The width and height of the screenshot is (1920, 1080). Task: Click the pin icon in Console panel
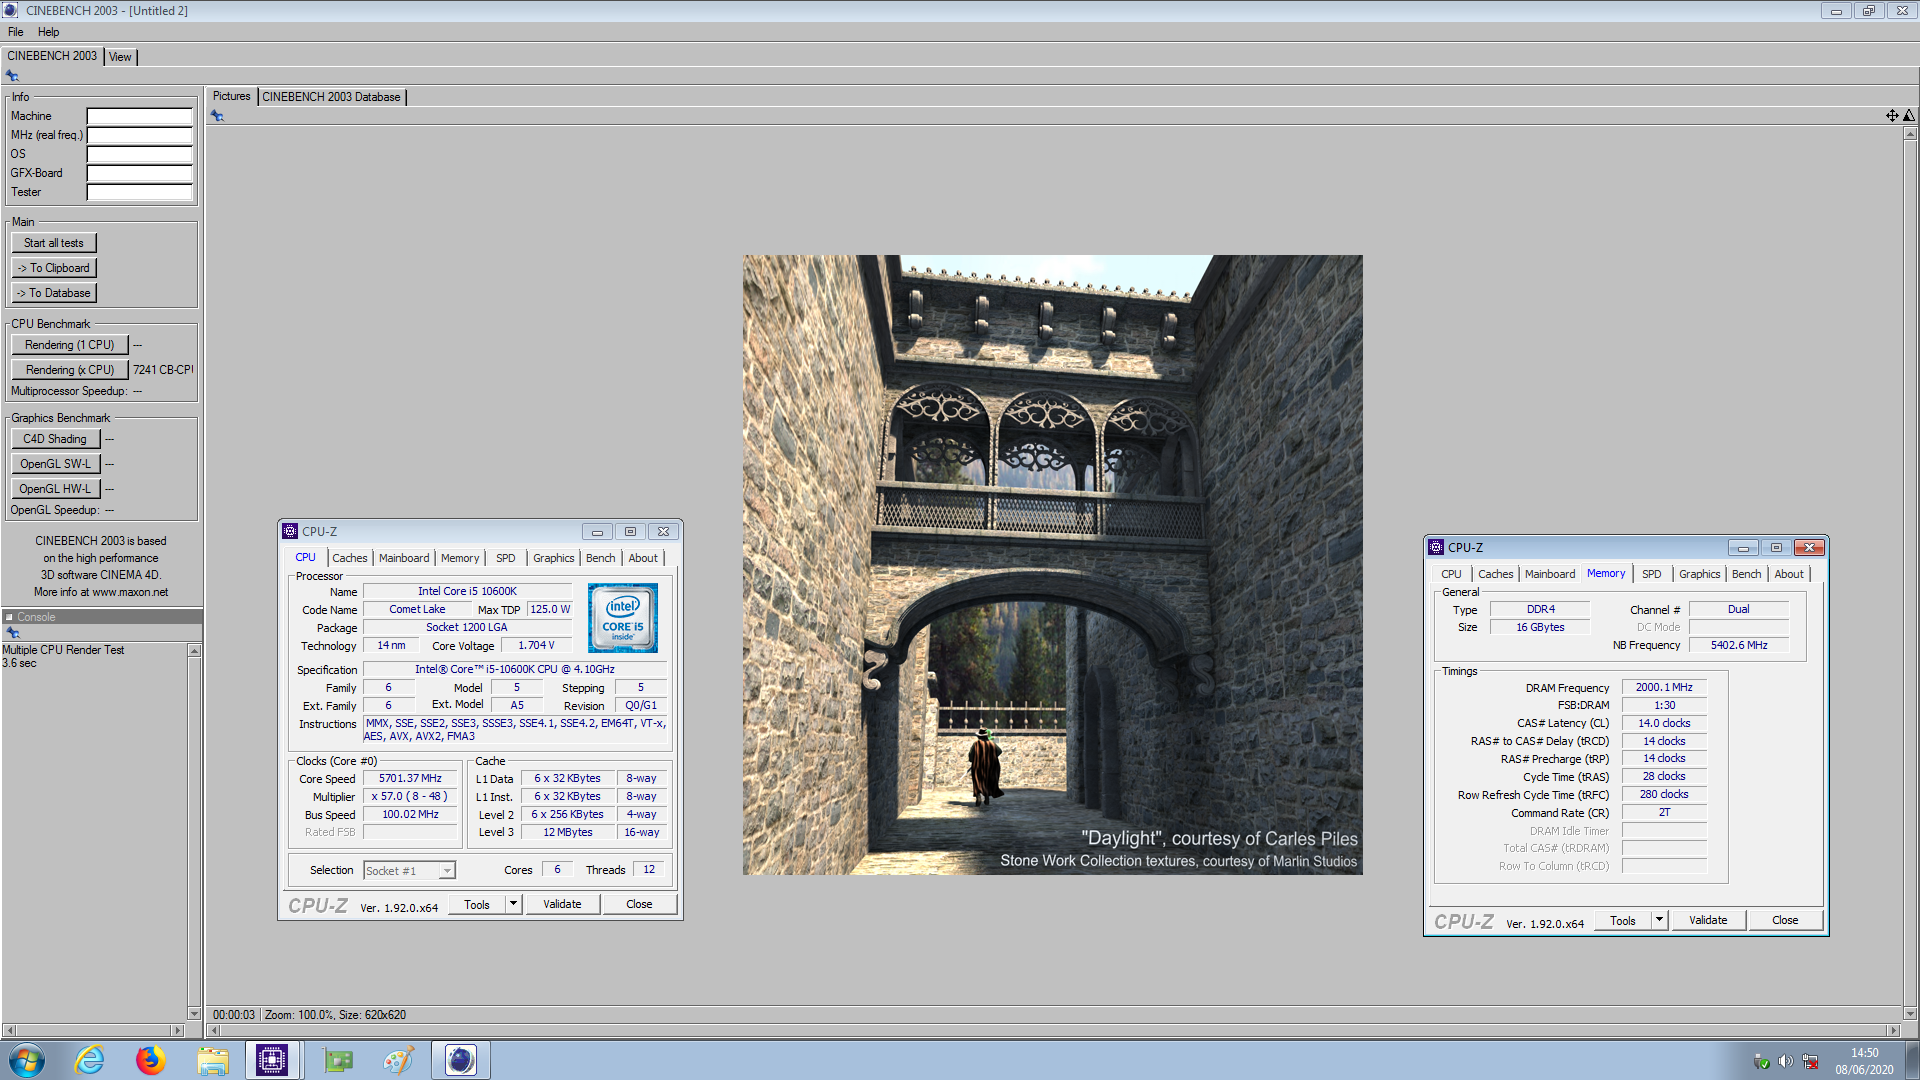coord(13,633)
